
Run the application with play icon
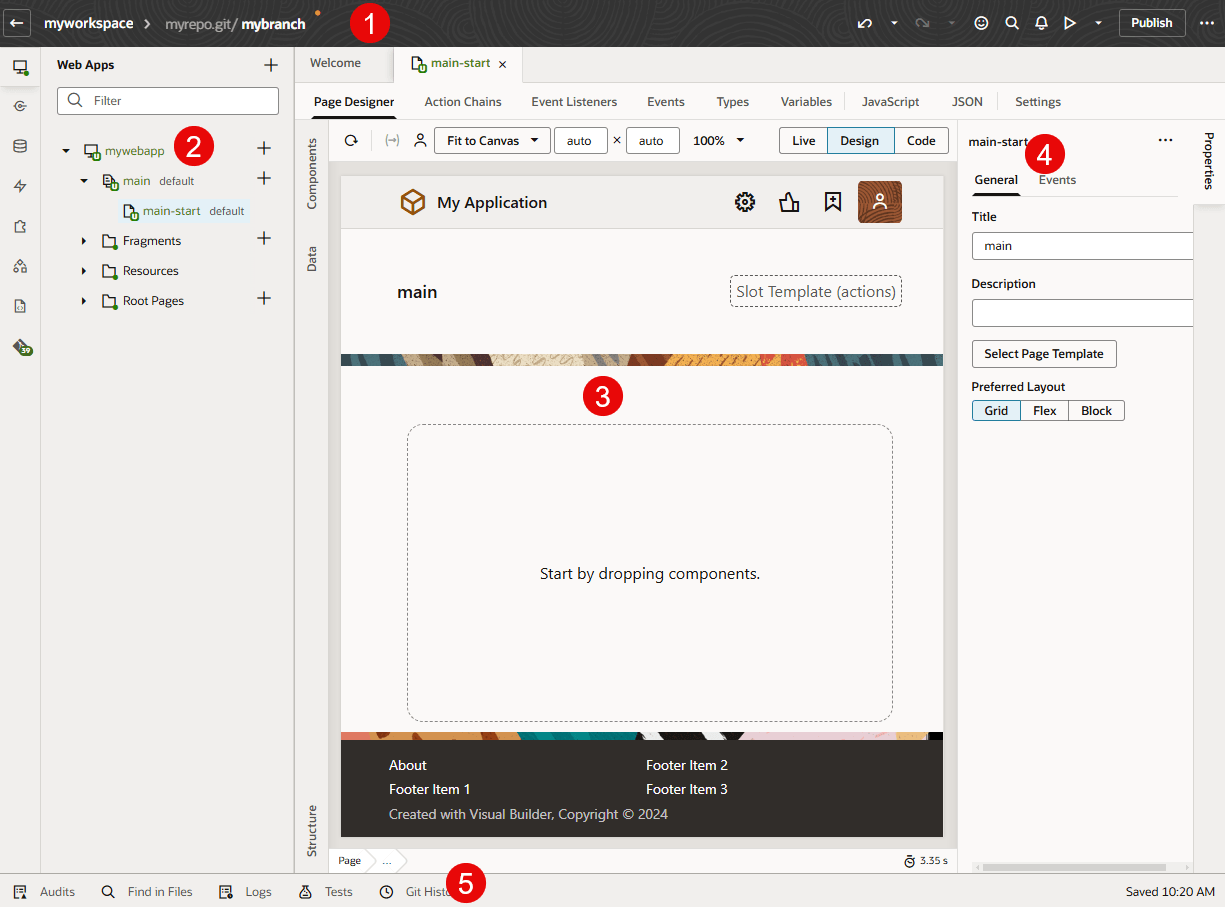point(1070,22)
